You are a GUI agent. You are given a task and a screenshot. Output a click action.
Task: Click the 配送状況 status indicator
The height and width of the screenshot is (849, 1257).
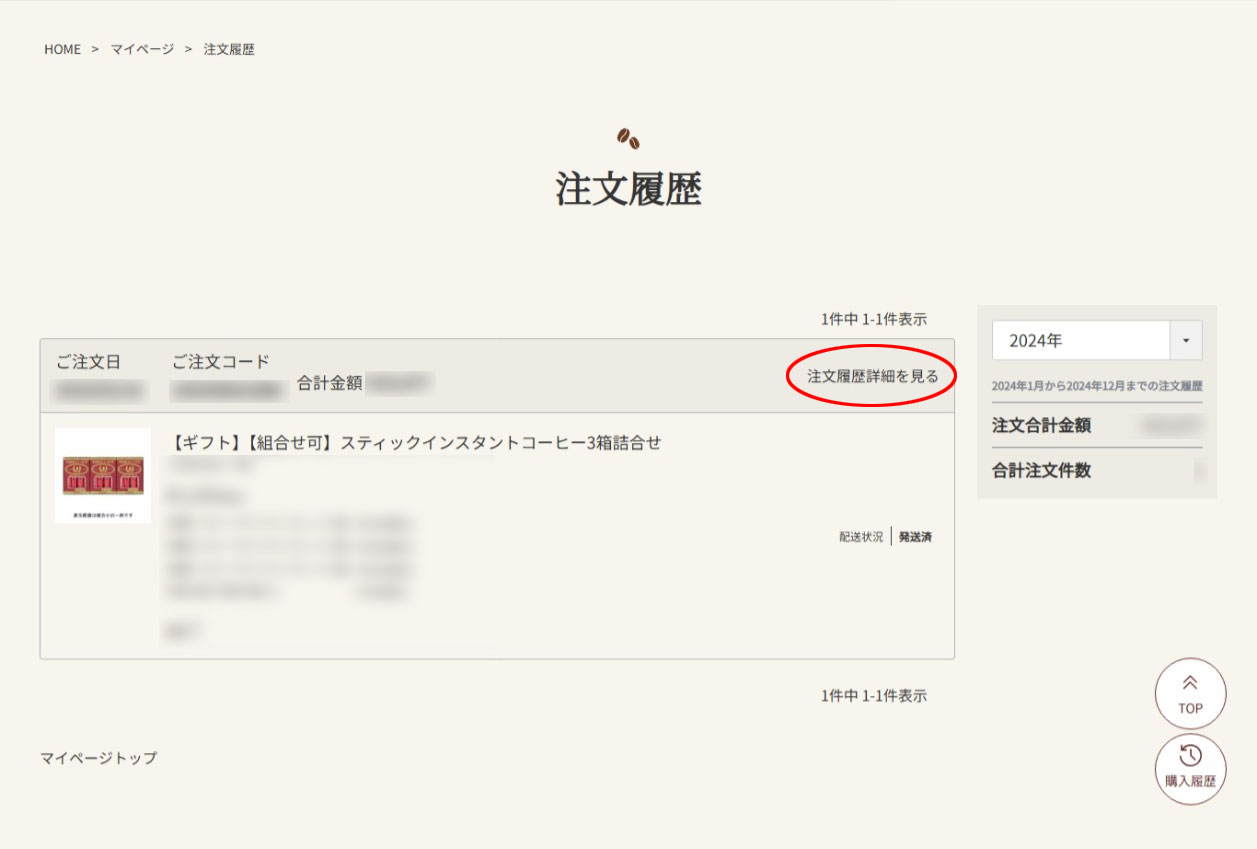pyautogui.click(x=861, y=536)
